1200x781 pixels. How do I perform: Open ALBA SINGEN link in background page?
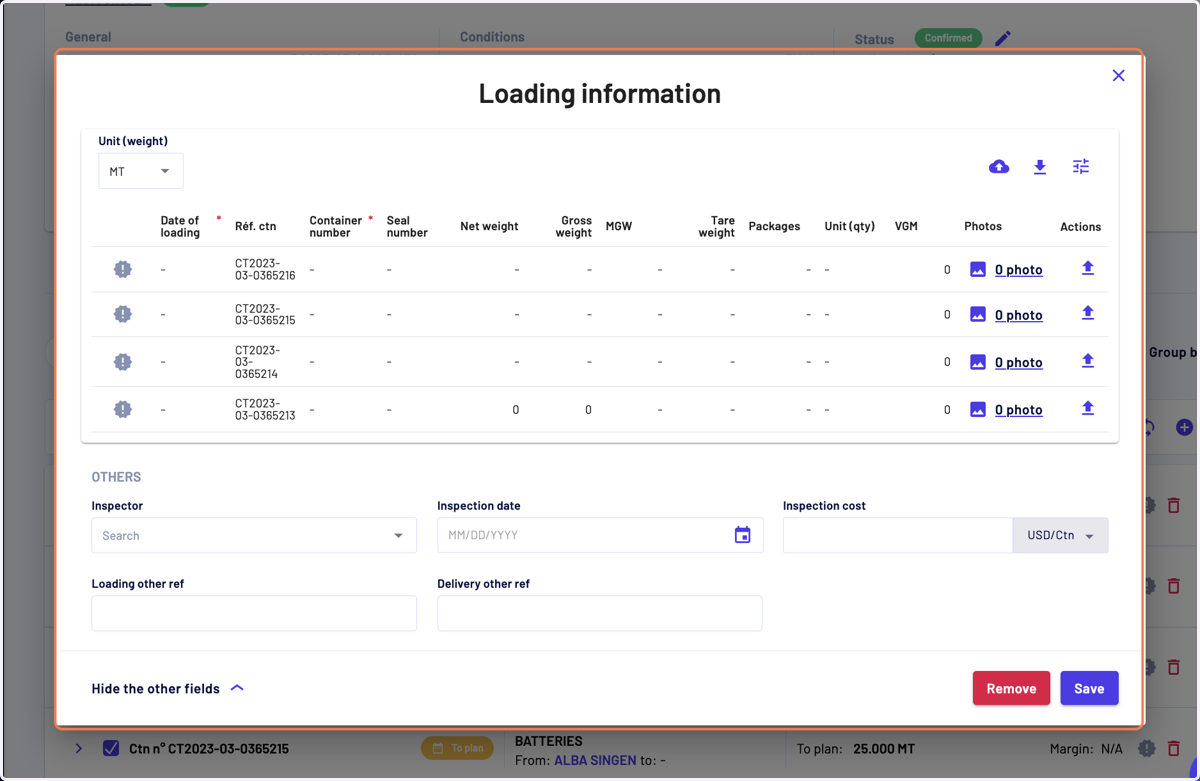click(x=595, y=760)
